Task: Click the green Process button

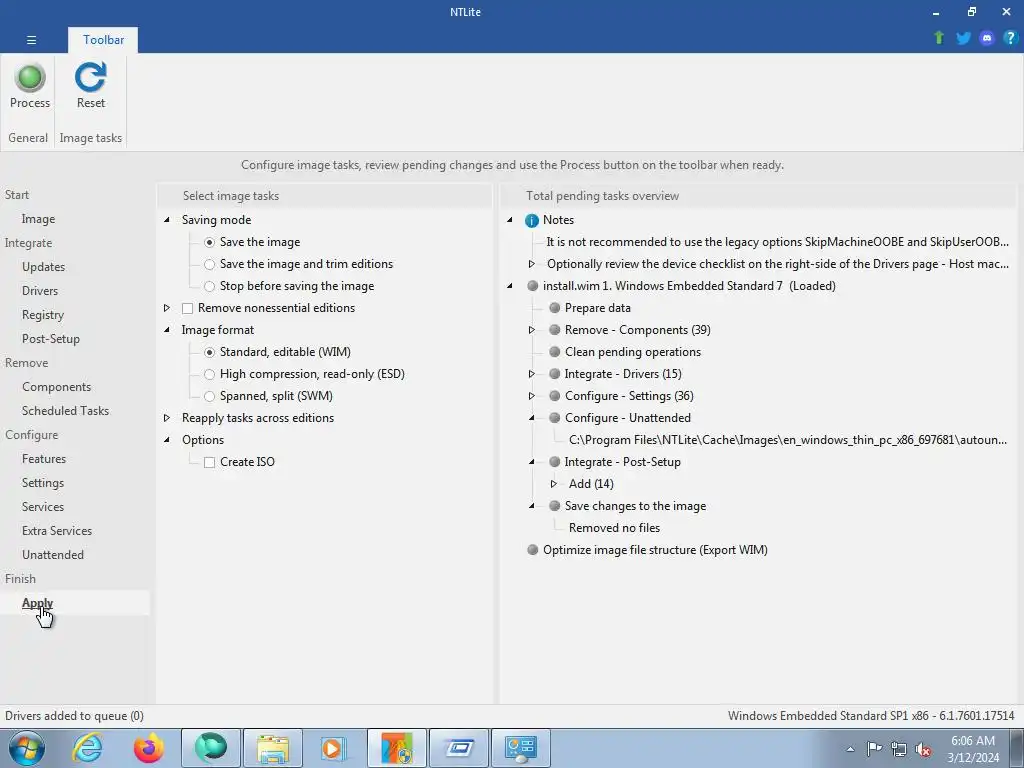Action: pos(30,86)
